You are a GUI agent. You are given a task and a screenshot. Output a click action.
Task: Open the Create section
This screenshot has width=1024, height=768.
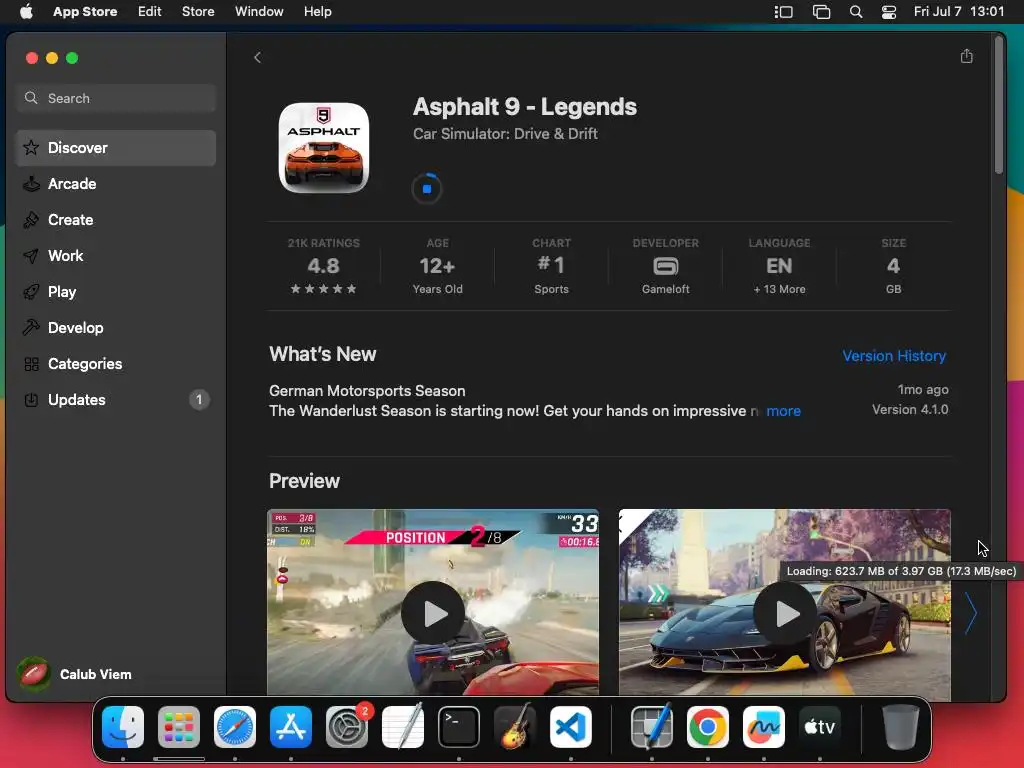116,219
